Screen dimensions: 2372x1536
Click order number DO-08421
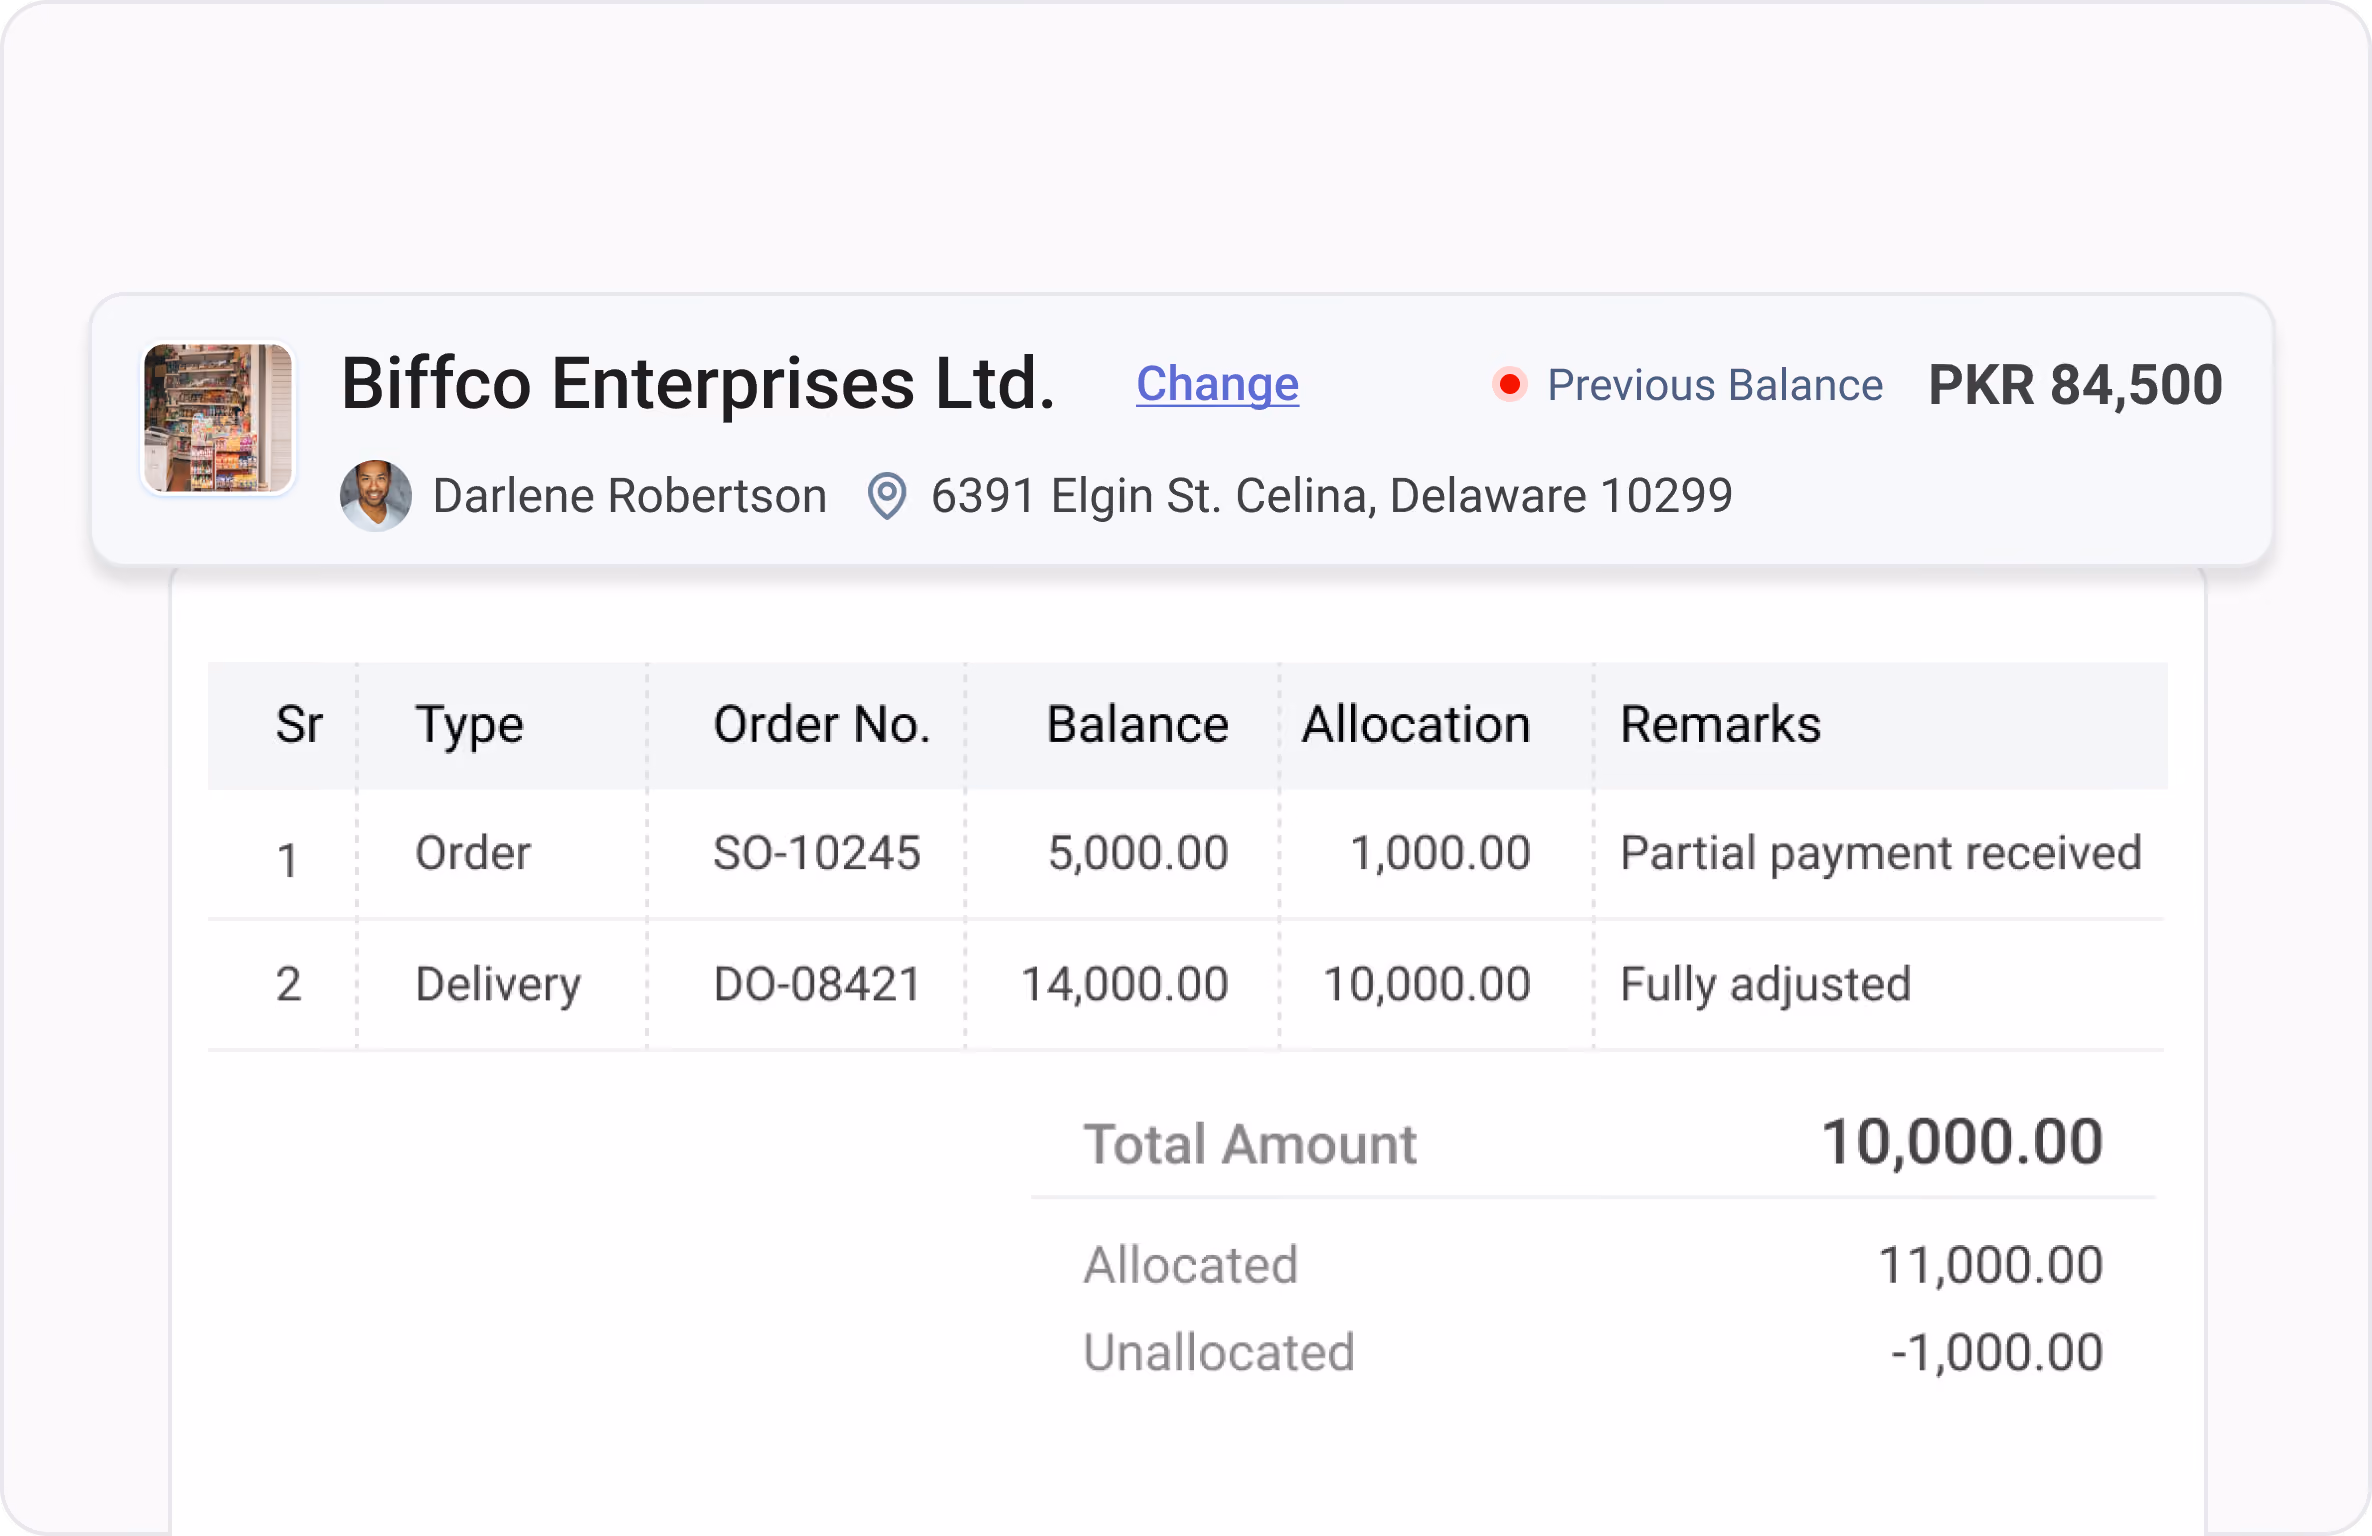click(x=817, y=984)
